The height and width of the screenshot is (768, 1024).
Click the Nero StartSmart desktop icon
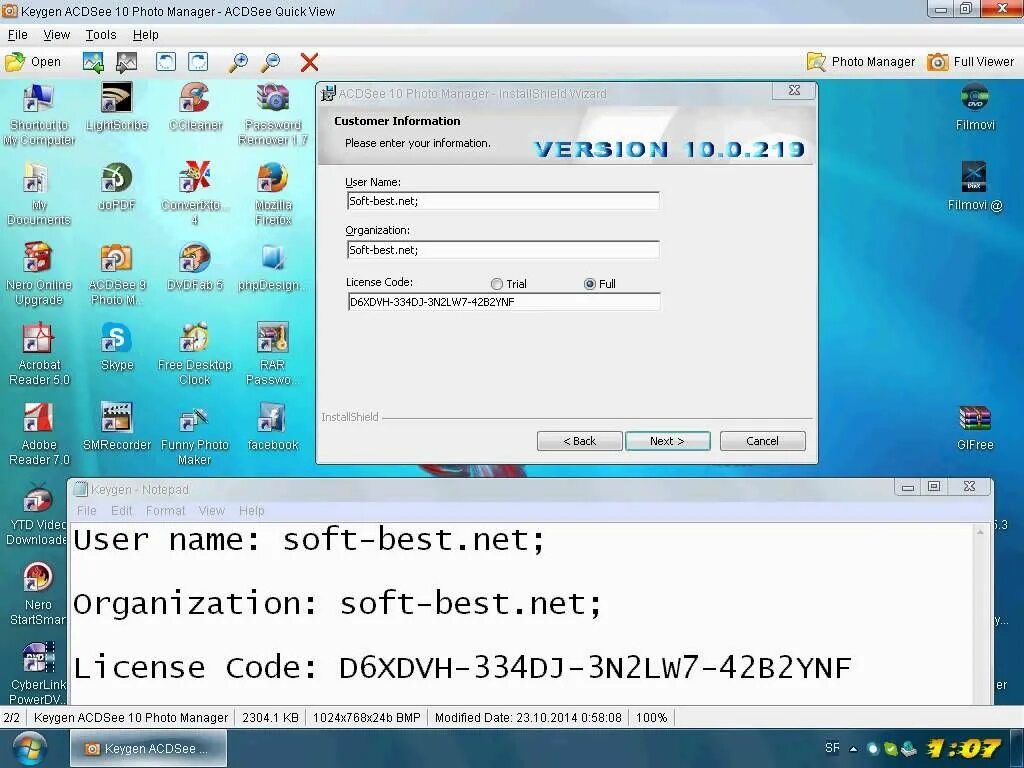(37, 593)
